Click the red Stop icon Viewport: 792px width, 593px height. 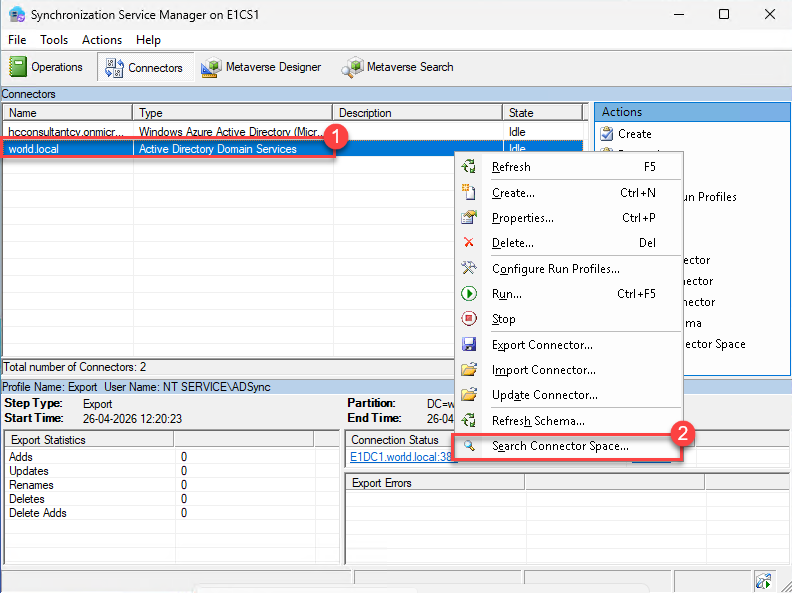pos(469,319)
